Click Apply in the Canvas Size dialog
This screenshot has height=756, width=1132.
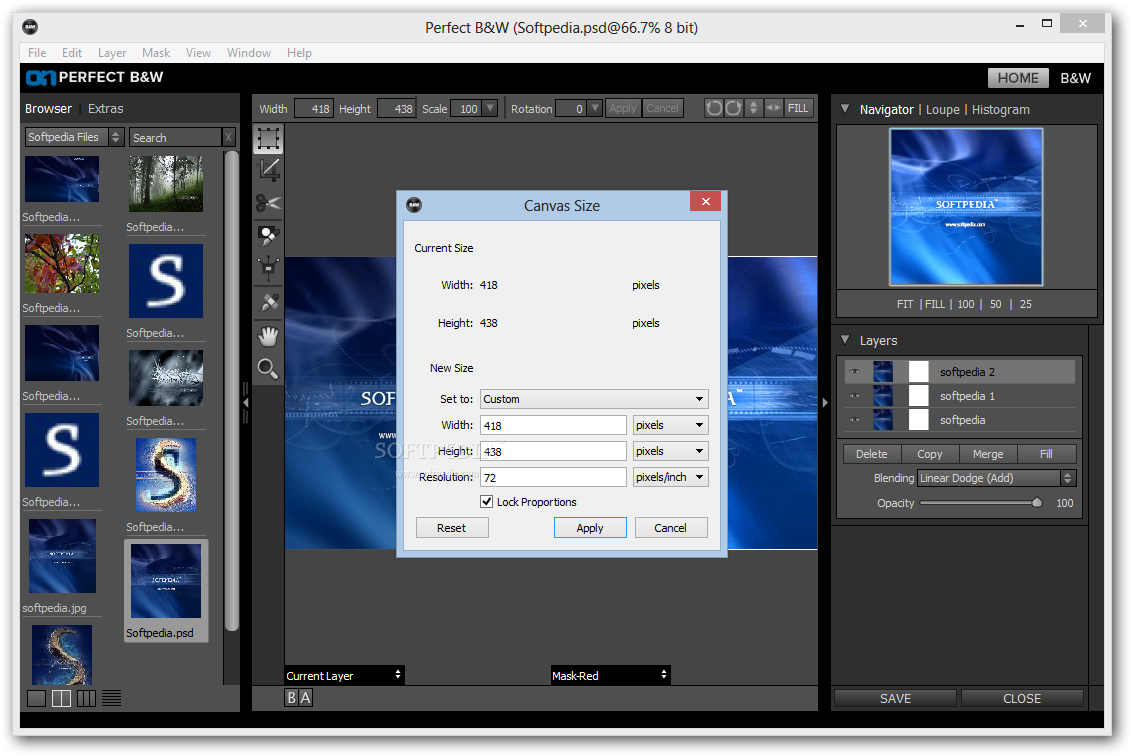pyautogui.click(x=590, y=528)
